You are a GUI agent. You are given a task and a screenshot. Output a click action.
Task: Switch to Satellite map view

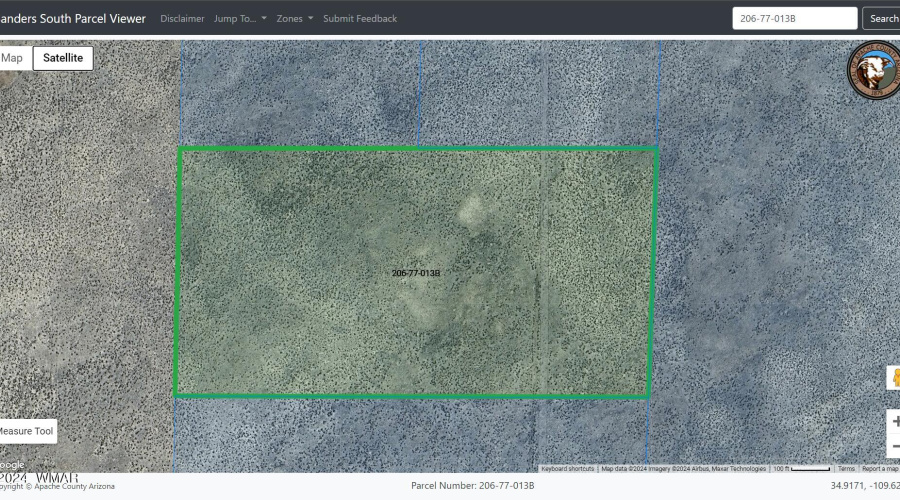coord(63,58)
